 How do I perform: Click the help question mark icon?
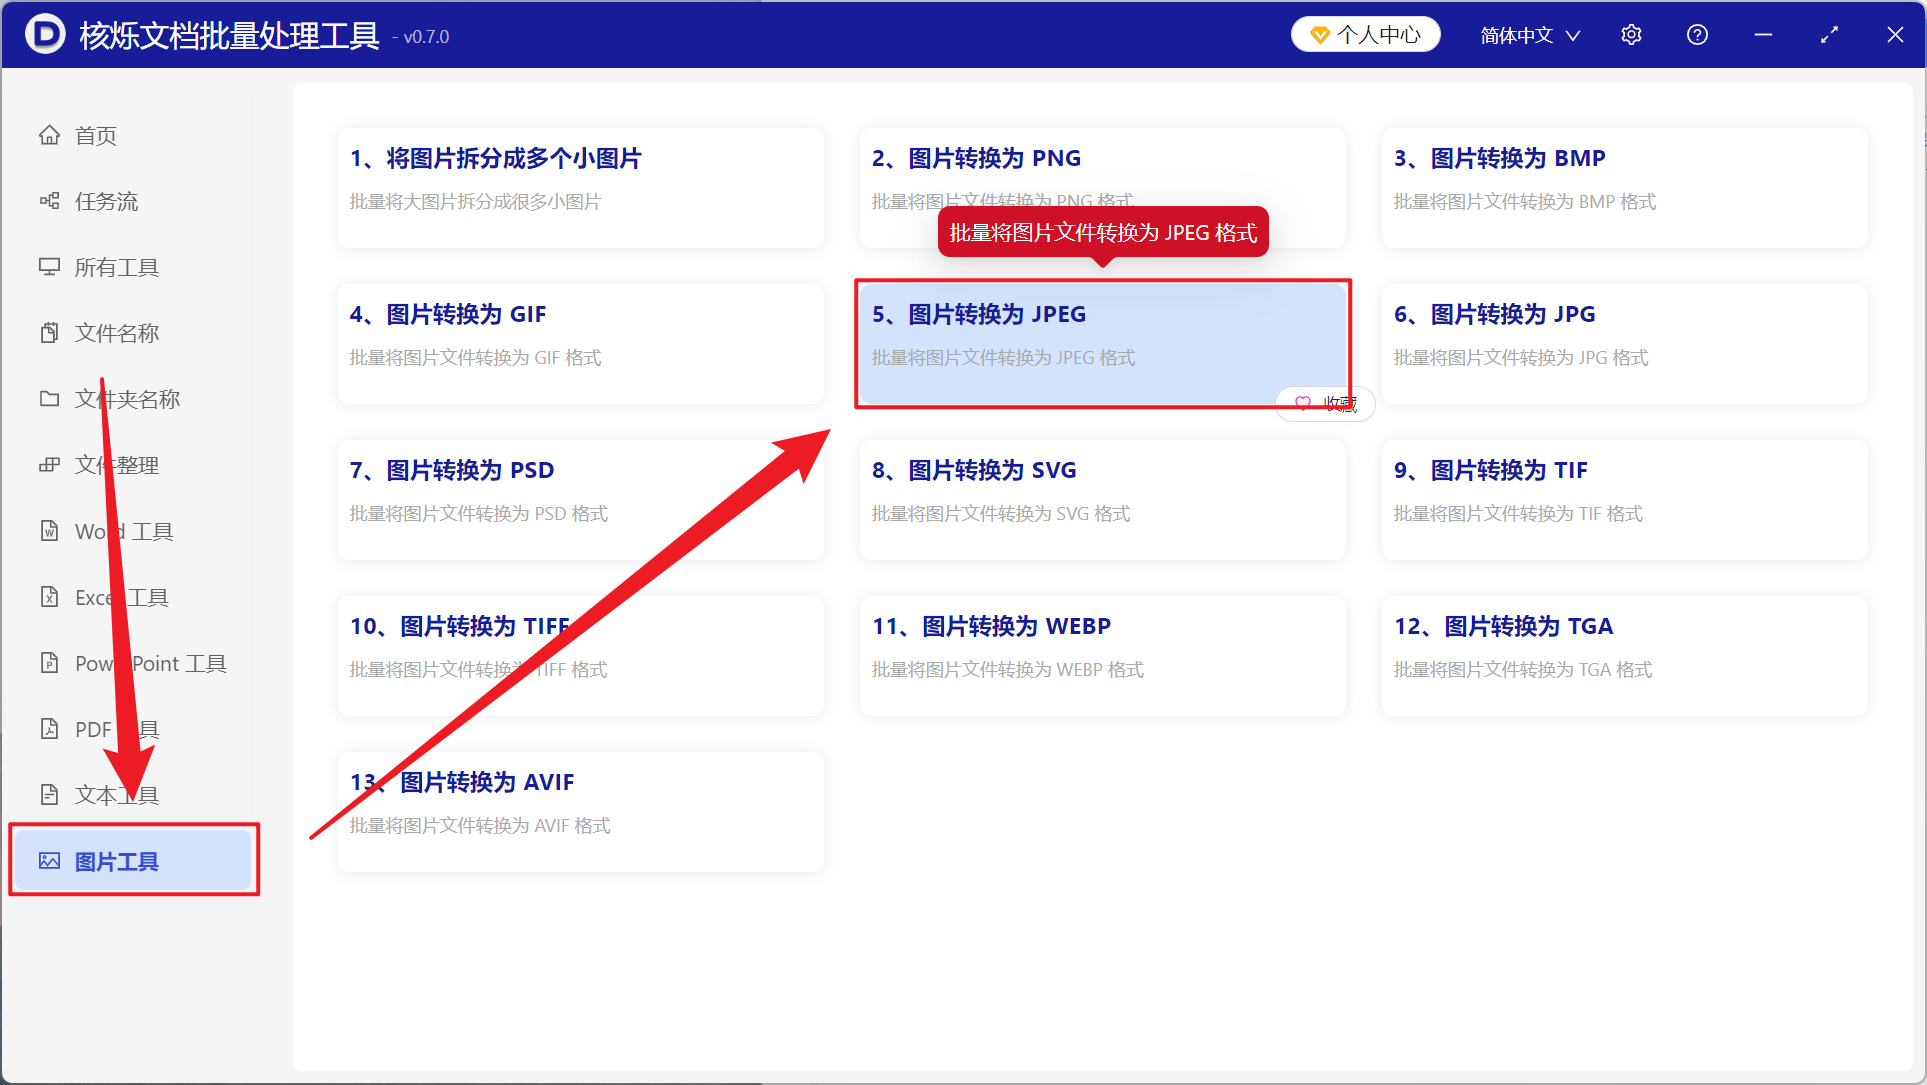[x=1697, y=35]
